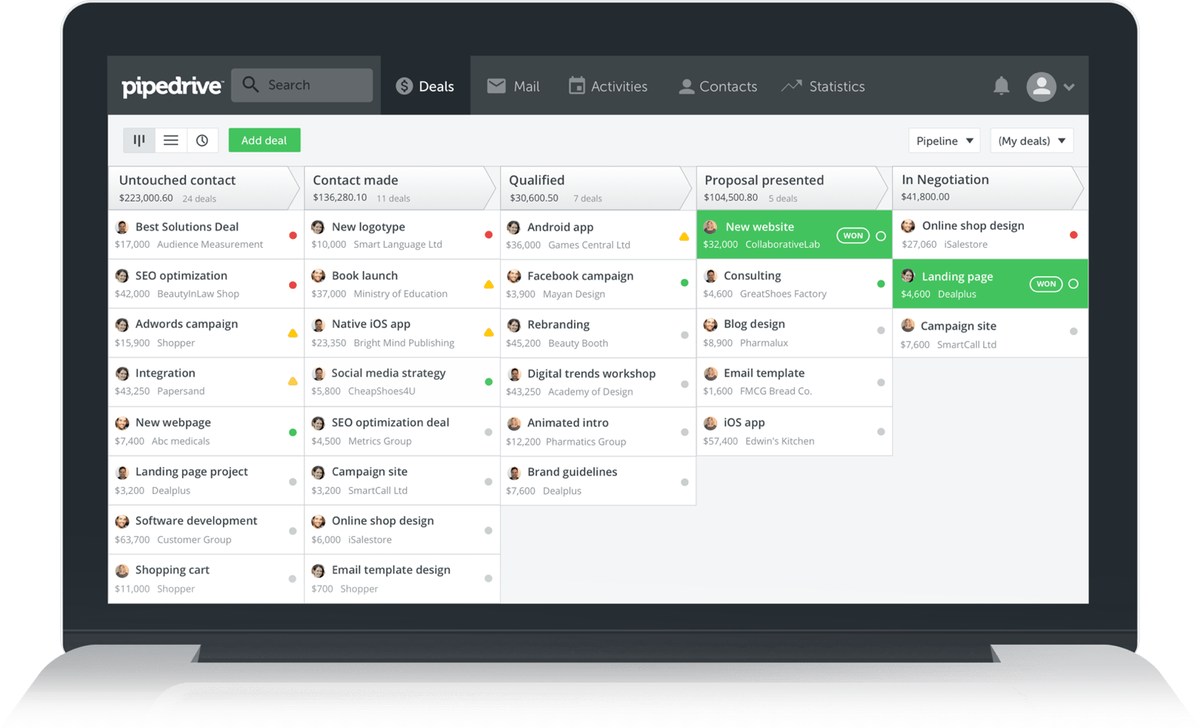Click the BeautyInLaw Shop organization
This screenshot has width=1200, height=728.
click(198, 294)
